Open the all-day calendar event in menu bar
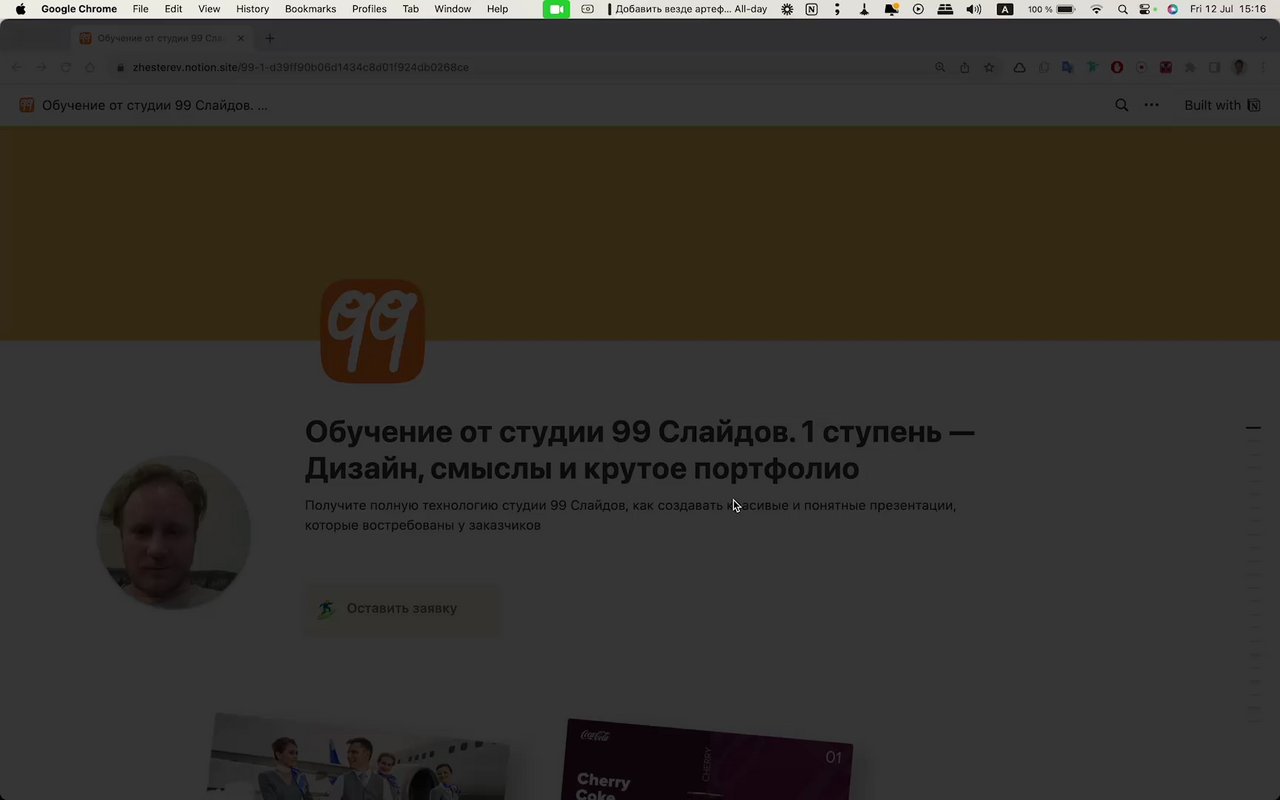This screenshot has width=1280, height=800. tap(688, 9)
